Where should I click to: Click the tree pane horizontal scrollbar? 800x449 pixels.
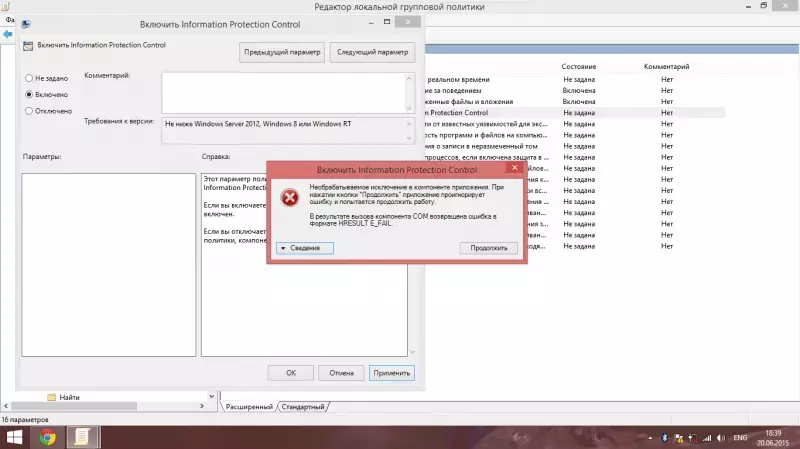(74, 406)
